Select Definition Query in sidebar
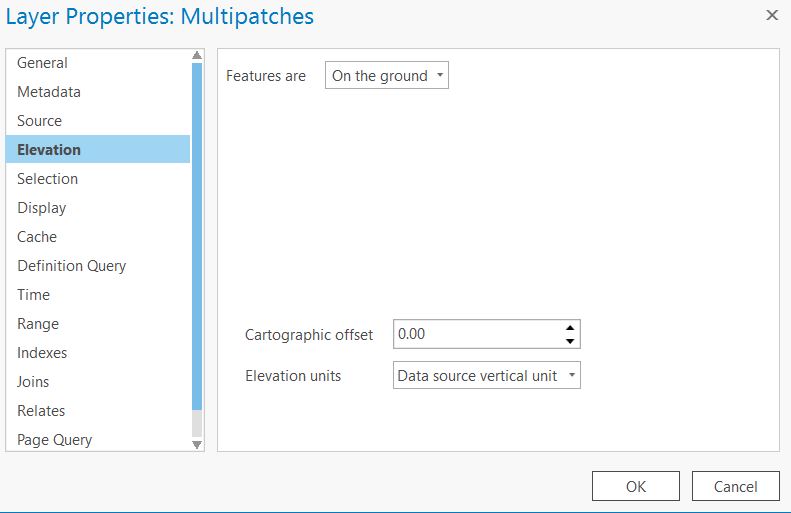The image size is (791, 513). pos(71,266)
